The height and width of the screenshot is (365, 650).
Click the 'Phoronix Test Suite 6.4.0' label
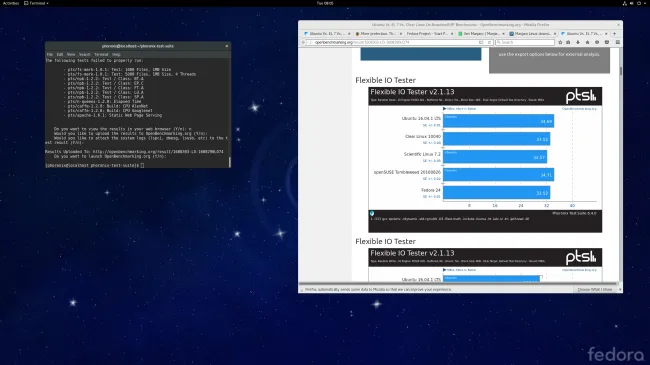coord(574,213)
